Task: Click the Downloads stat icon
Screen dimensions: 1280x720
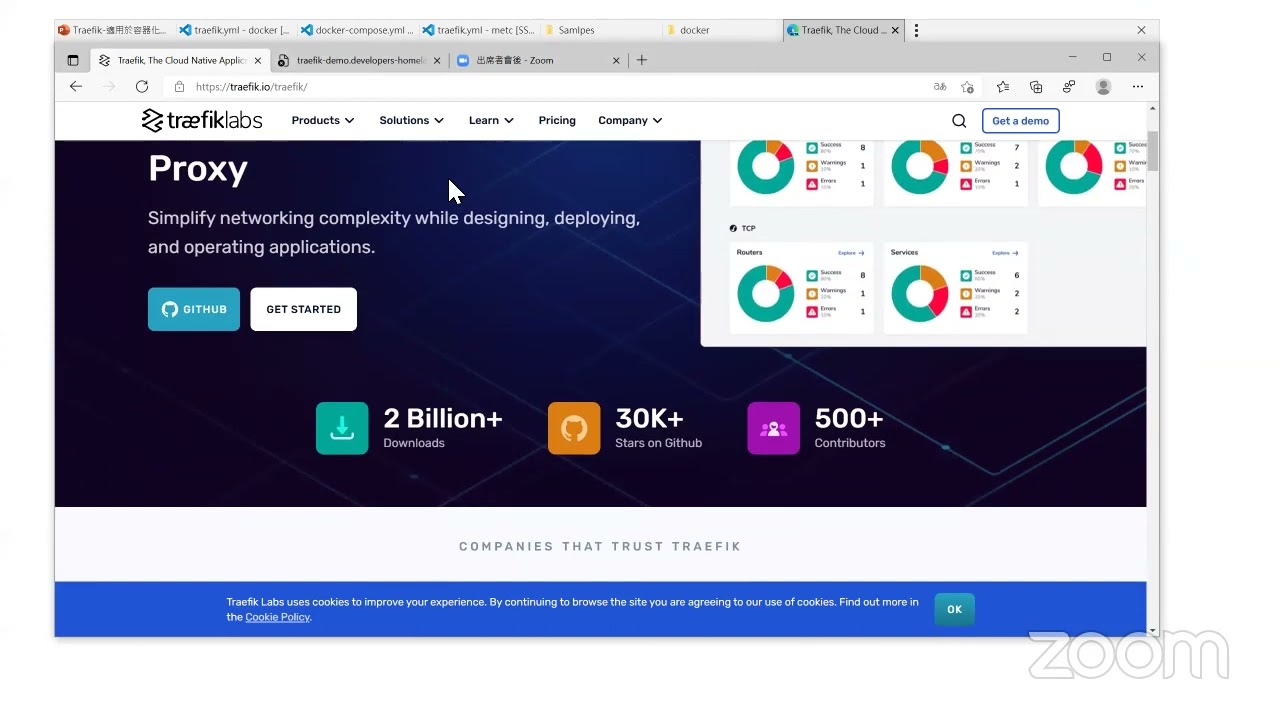Action: pos(342,428)
